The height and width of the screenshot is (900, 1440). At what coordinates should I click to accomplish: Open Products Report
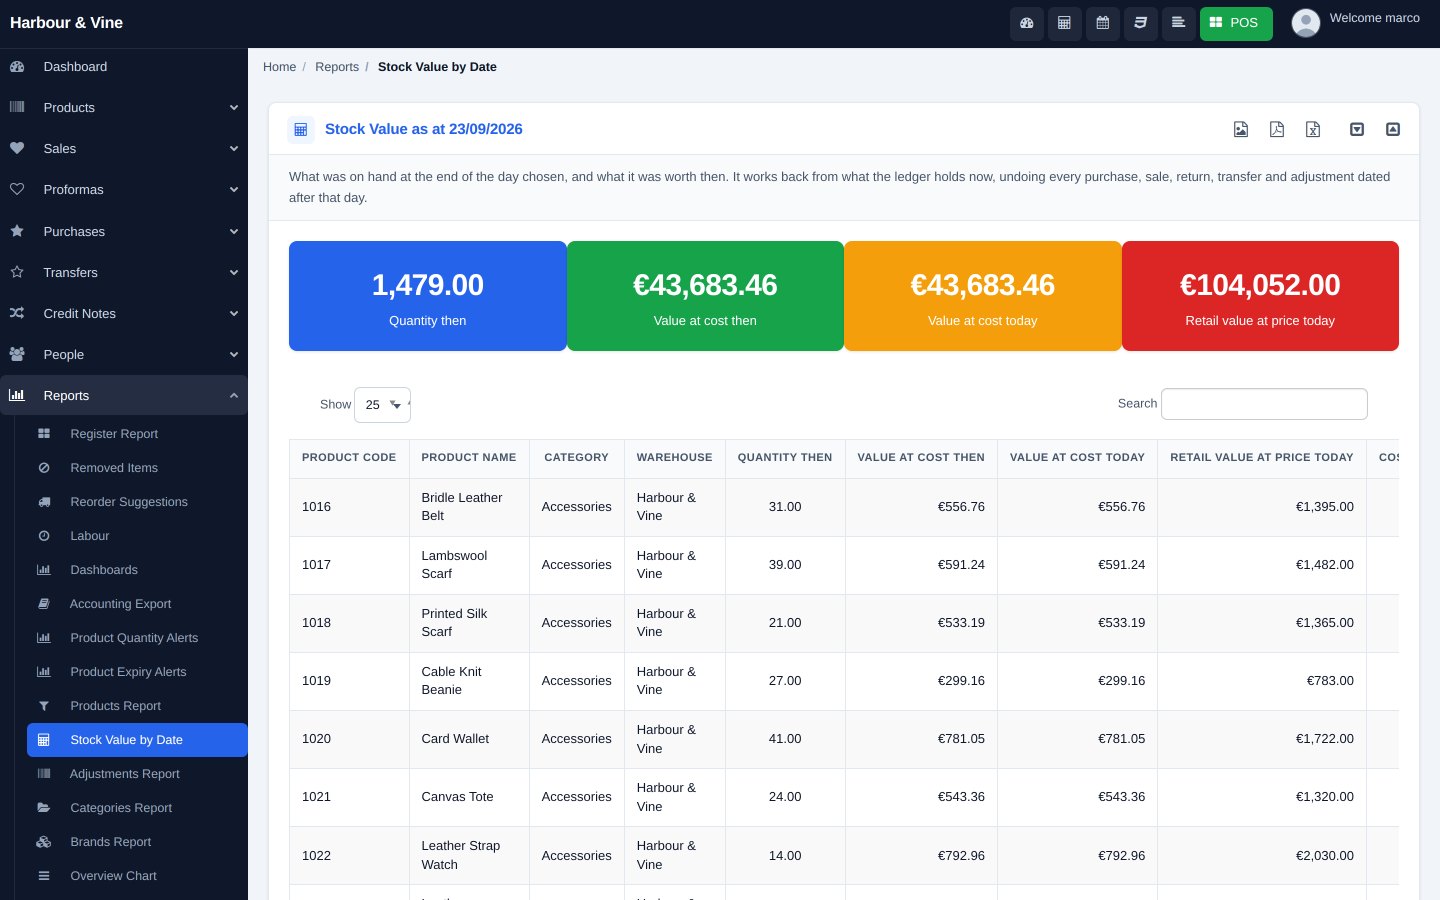coord(137,706)
